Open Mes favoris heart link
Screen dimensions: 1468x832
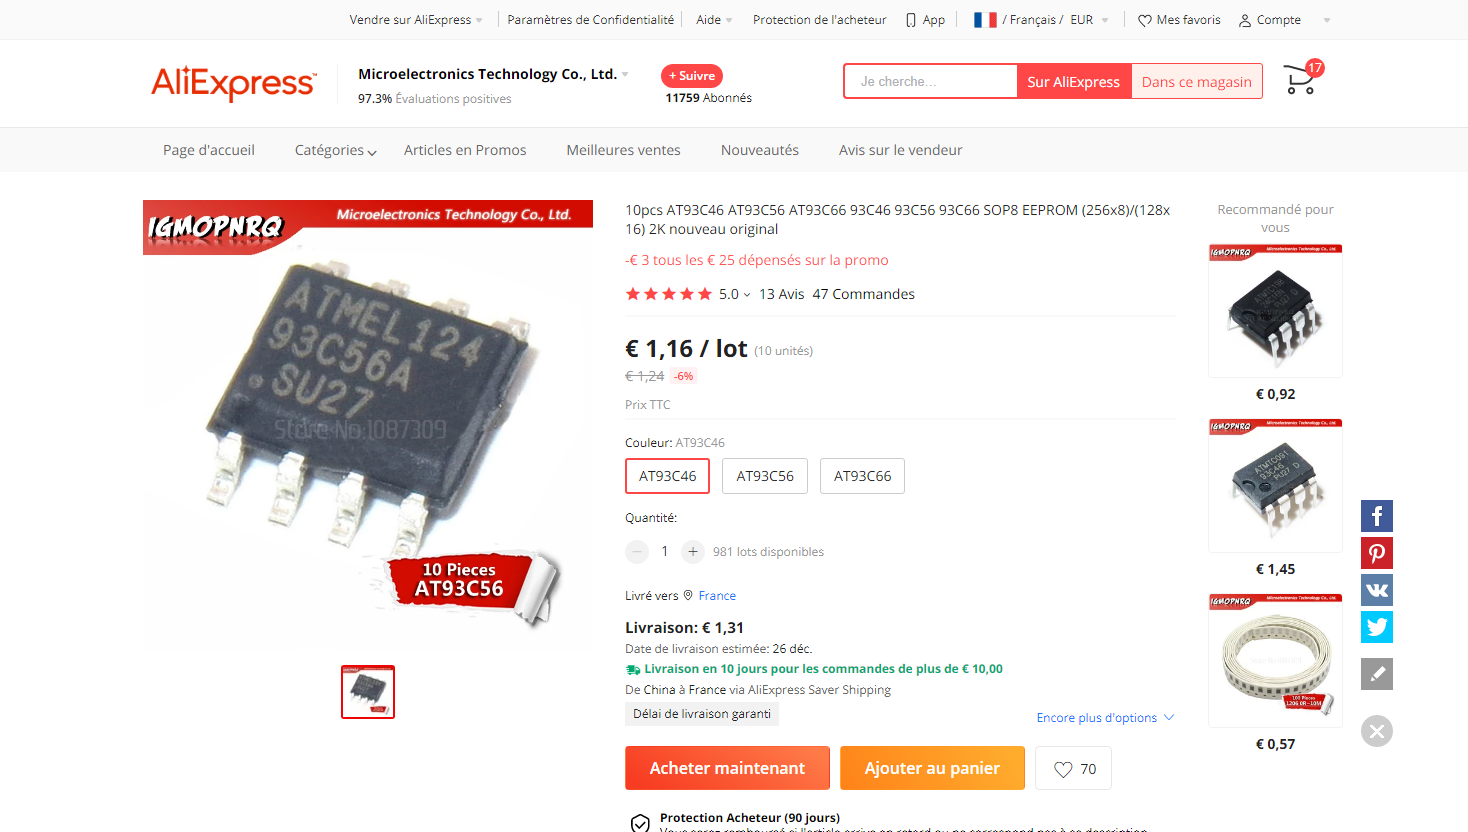(1179, 20)
